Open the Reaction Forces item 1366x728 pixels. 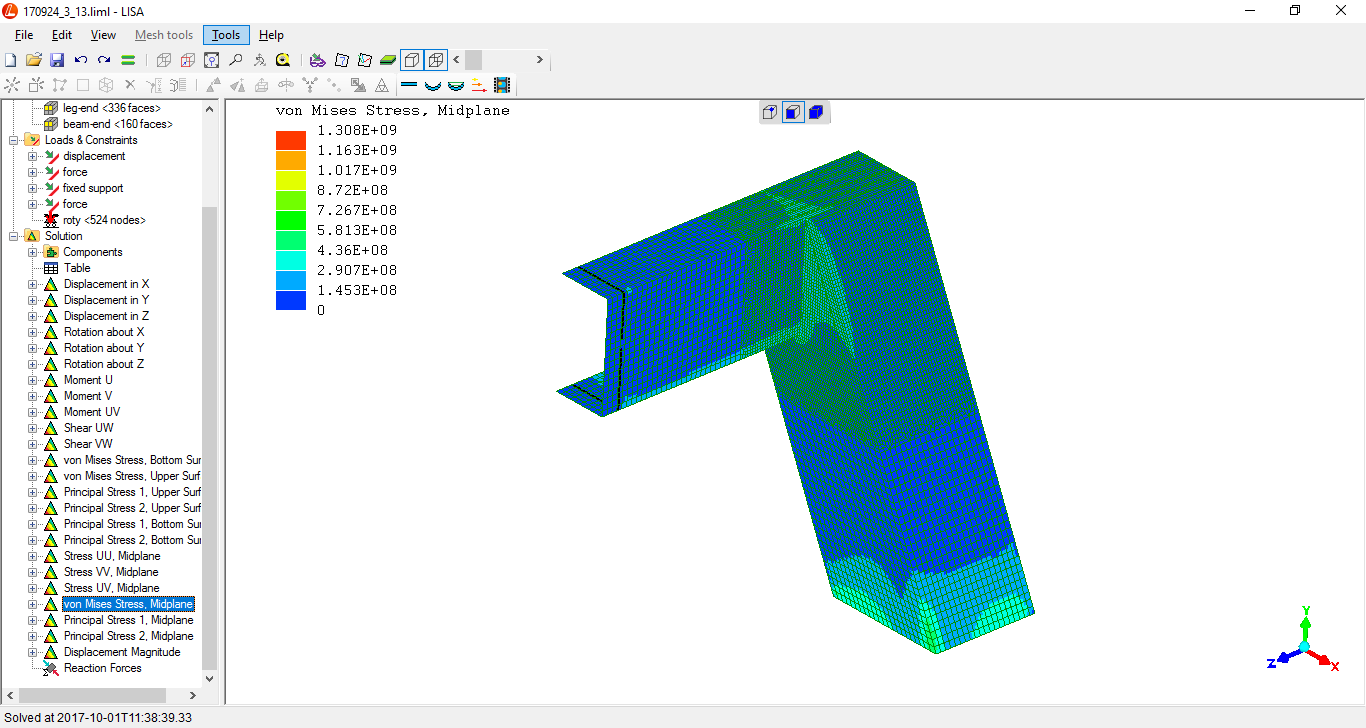(x=102, y=668)
